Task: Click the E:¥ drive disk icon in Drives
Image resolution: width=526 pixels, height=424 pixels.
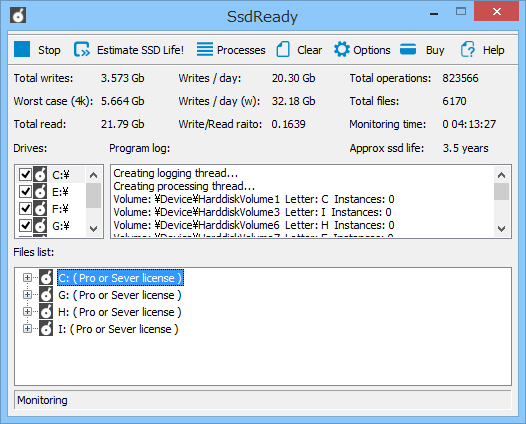Action: tap(40, 192)
